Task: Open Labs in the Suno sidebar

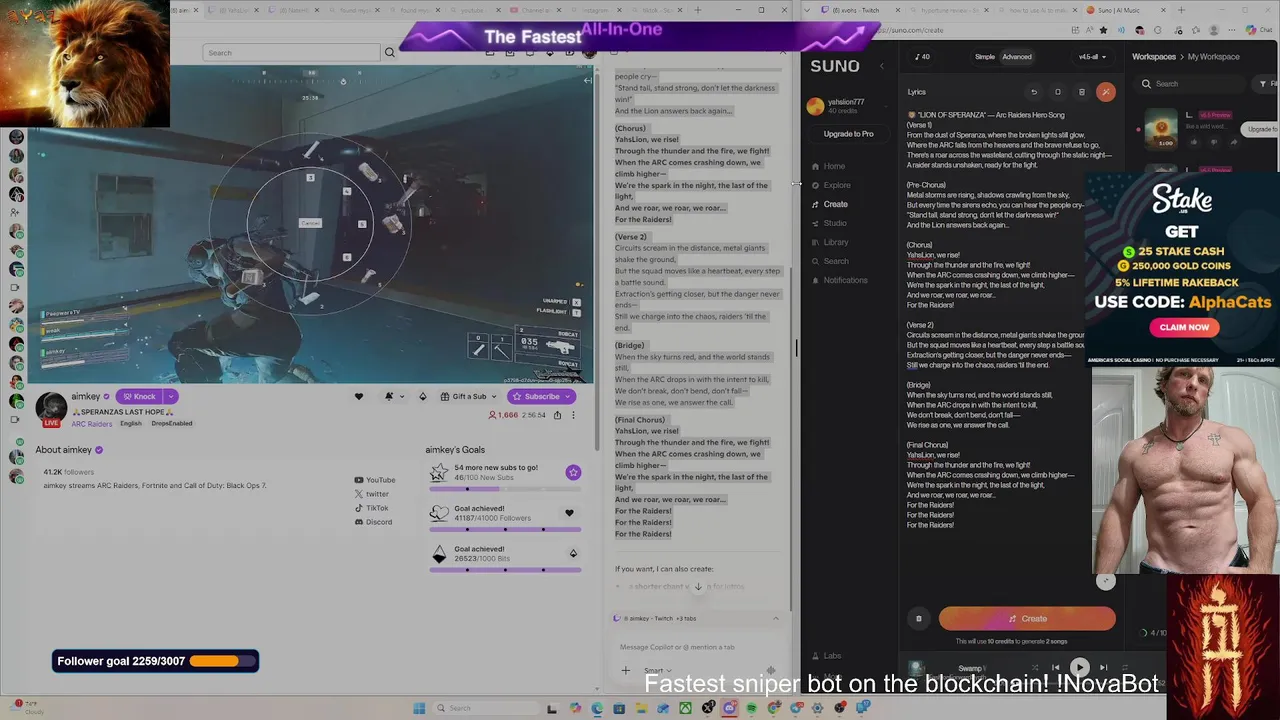Action: (x=826, y=656)
